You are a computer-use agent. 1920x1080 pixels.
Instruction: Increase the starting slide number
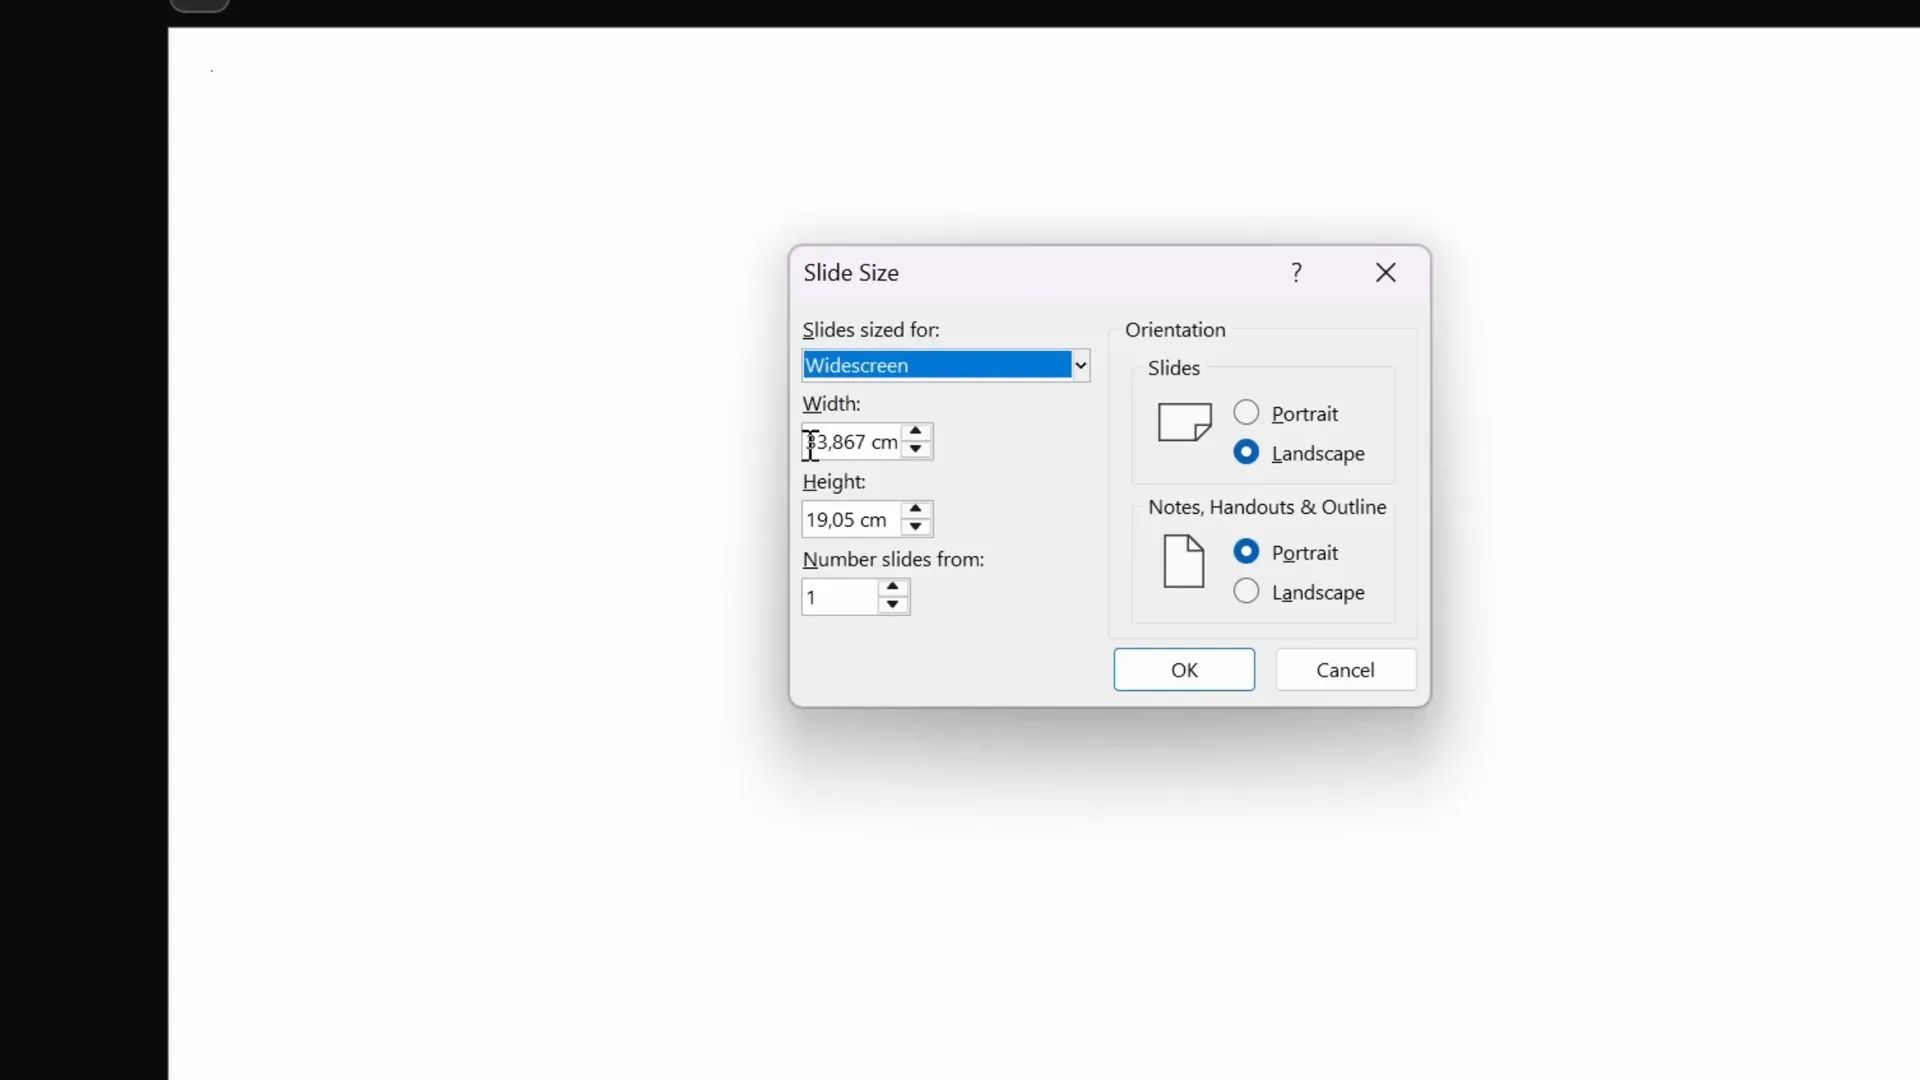[x=892, y=588]
